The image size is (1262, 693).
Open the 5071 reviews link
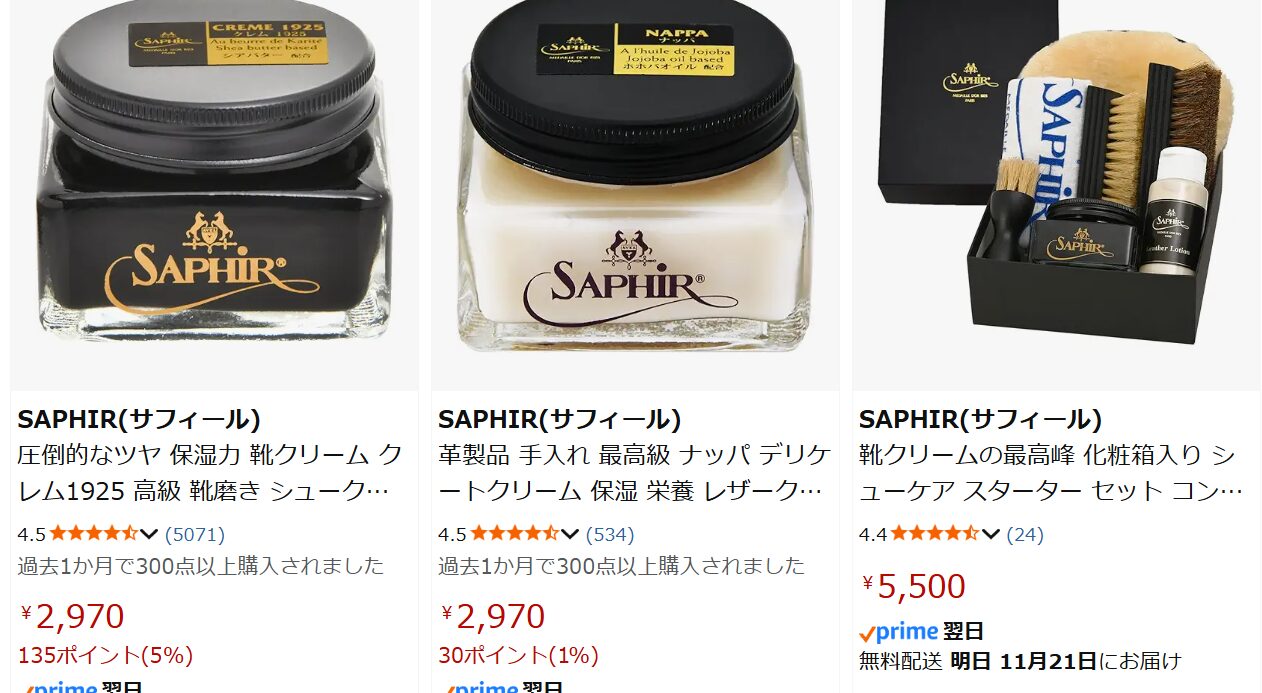pyautogui.click(x=195, y=534)
